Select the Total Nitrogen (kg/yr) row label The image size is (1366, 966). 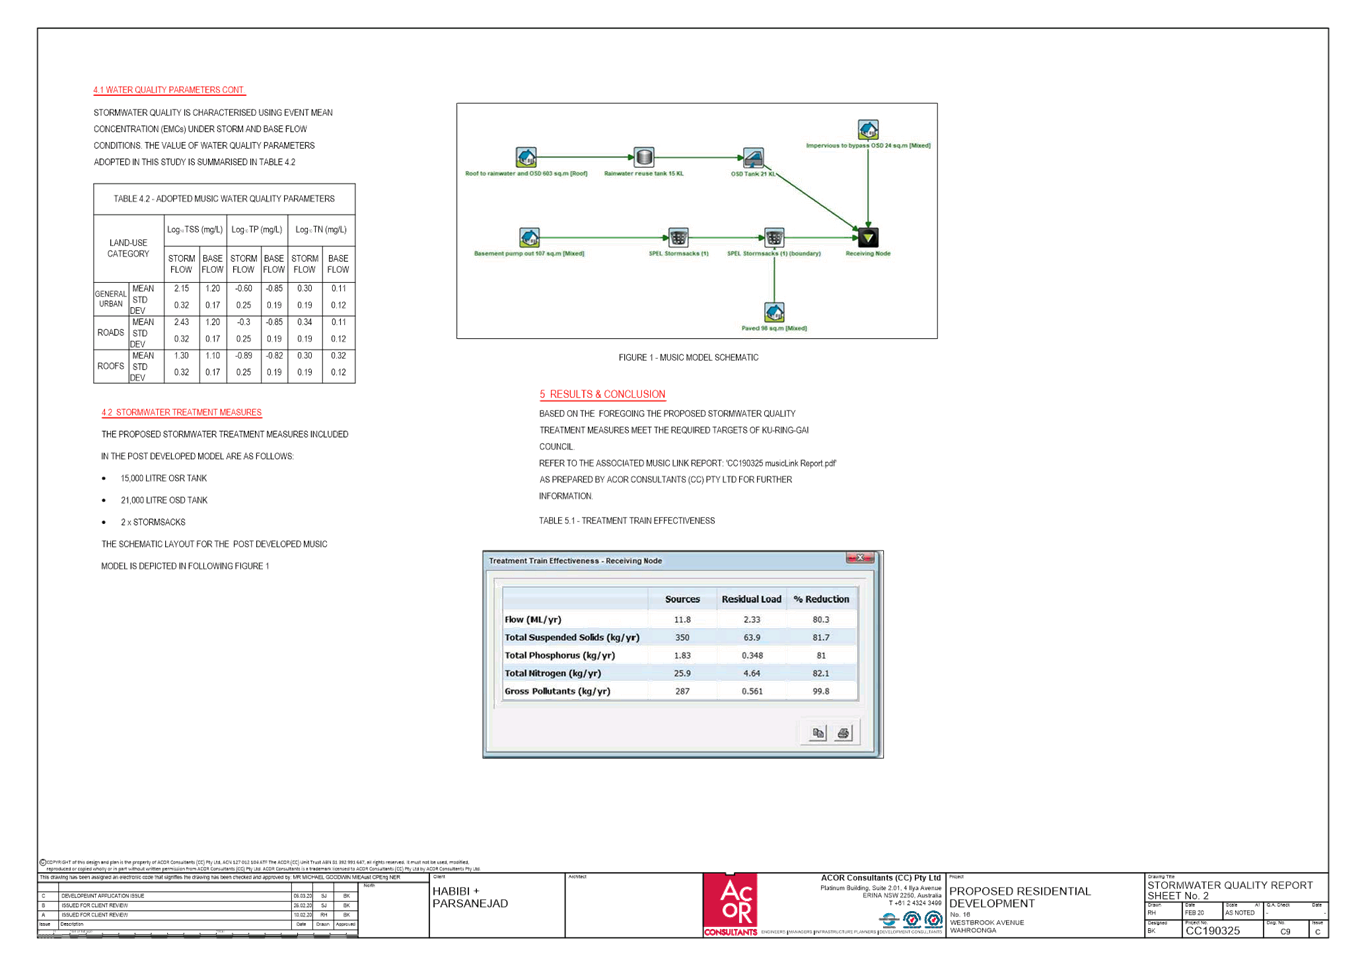click(553, 673)
